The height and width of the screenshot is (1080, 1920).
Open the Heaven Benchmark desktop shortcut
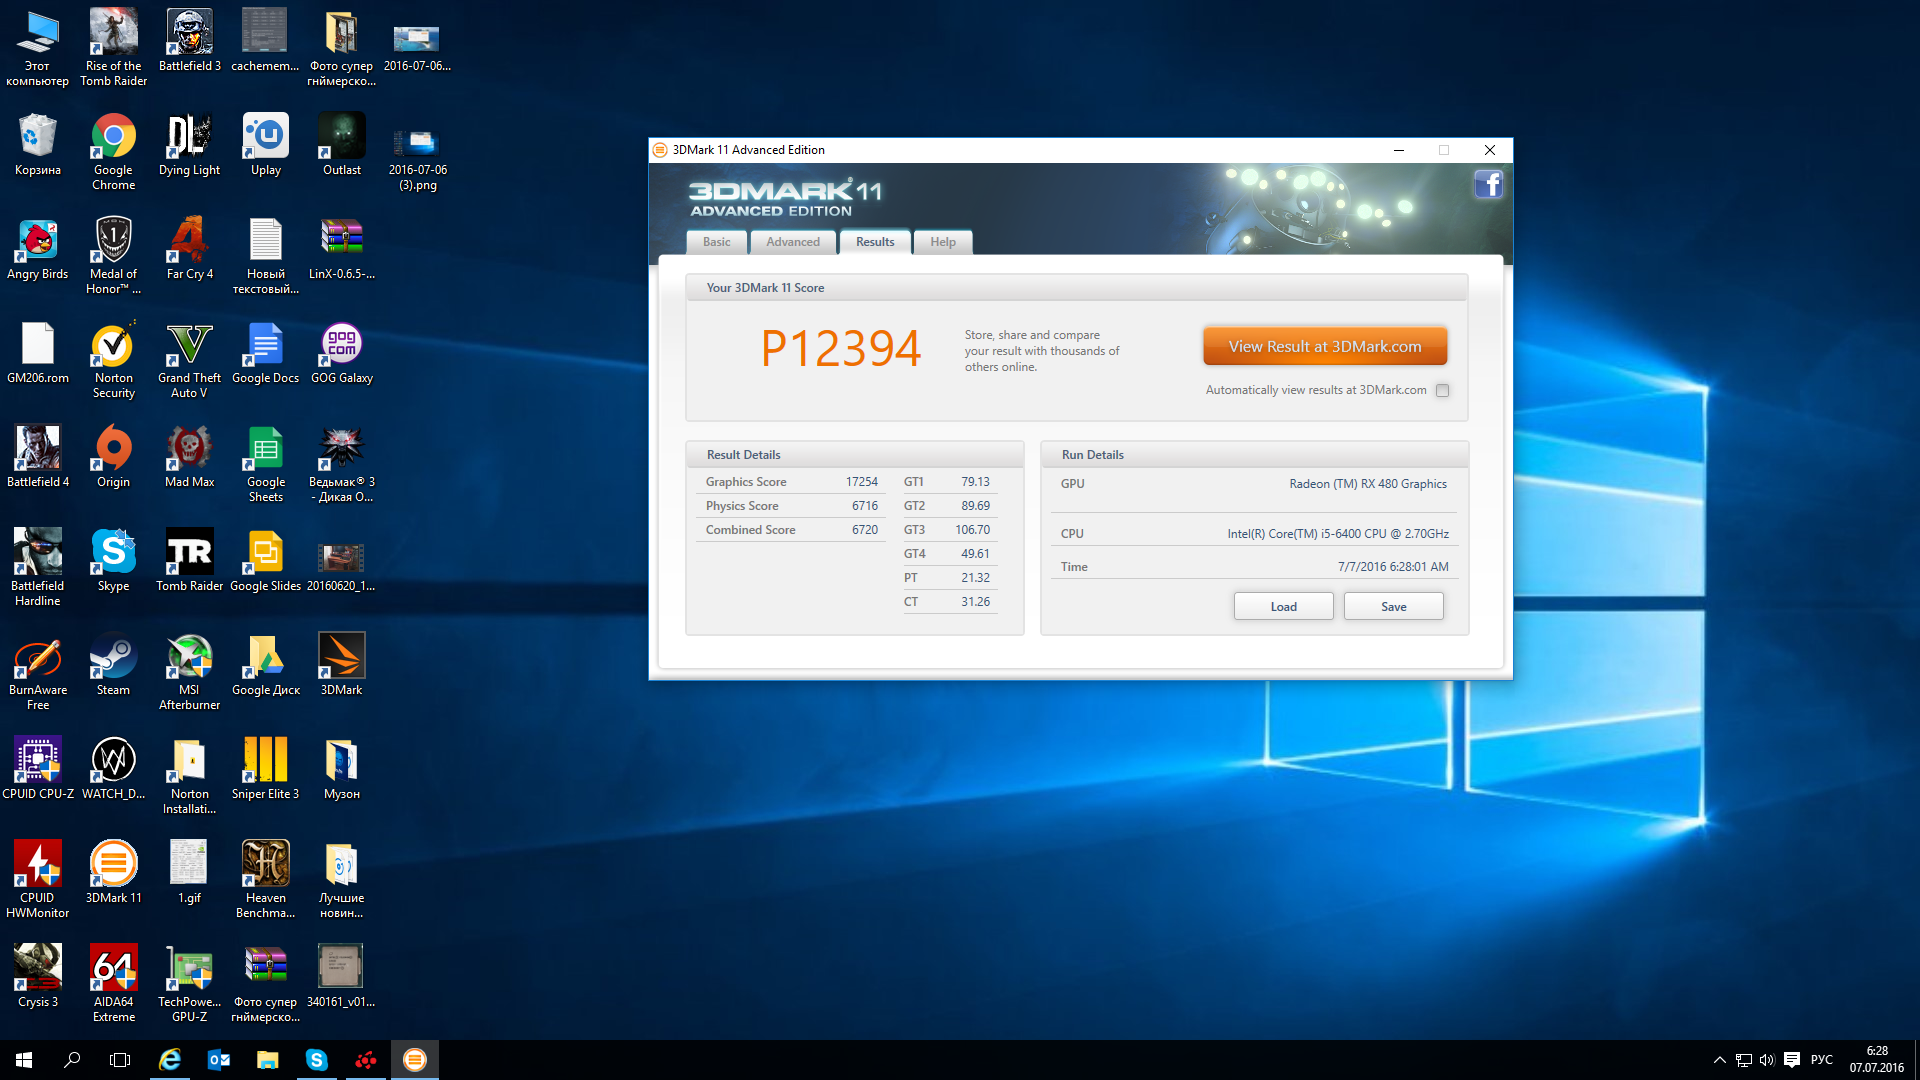pos(265,865)
